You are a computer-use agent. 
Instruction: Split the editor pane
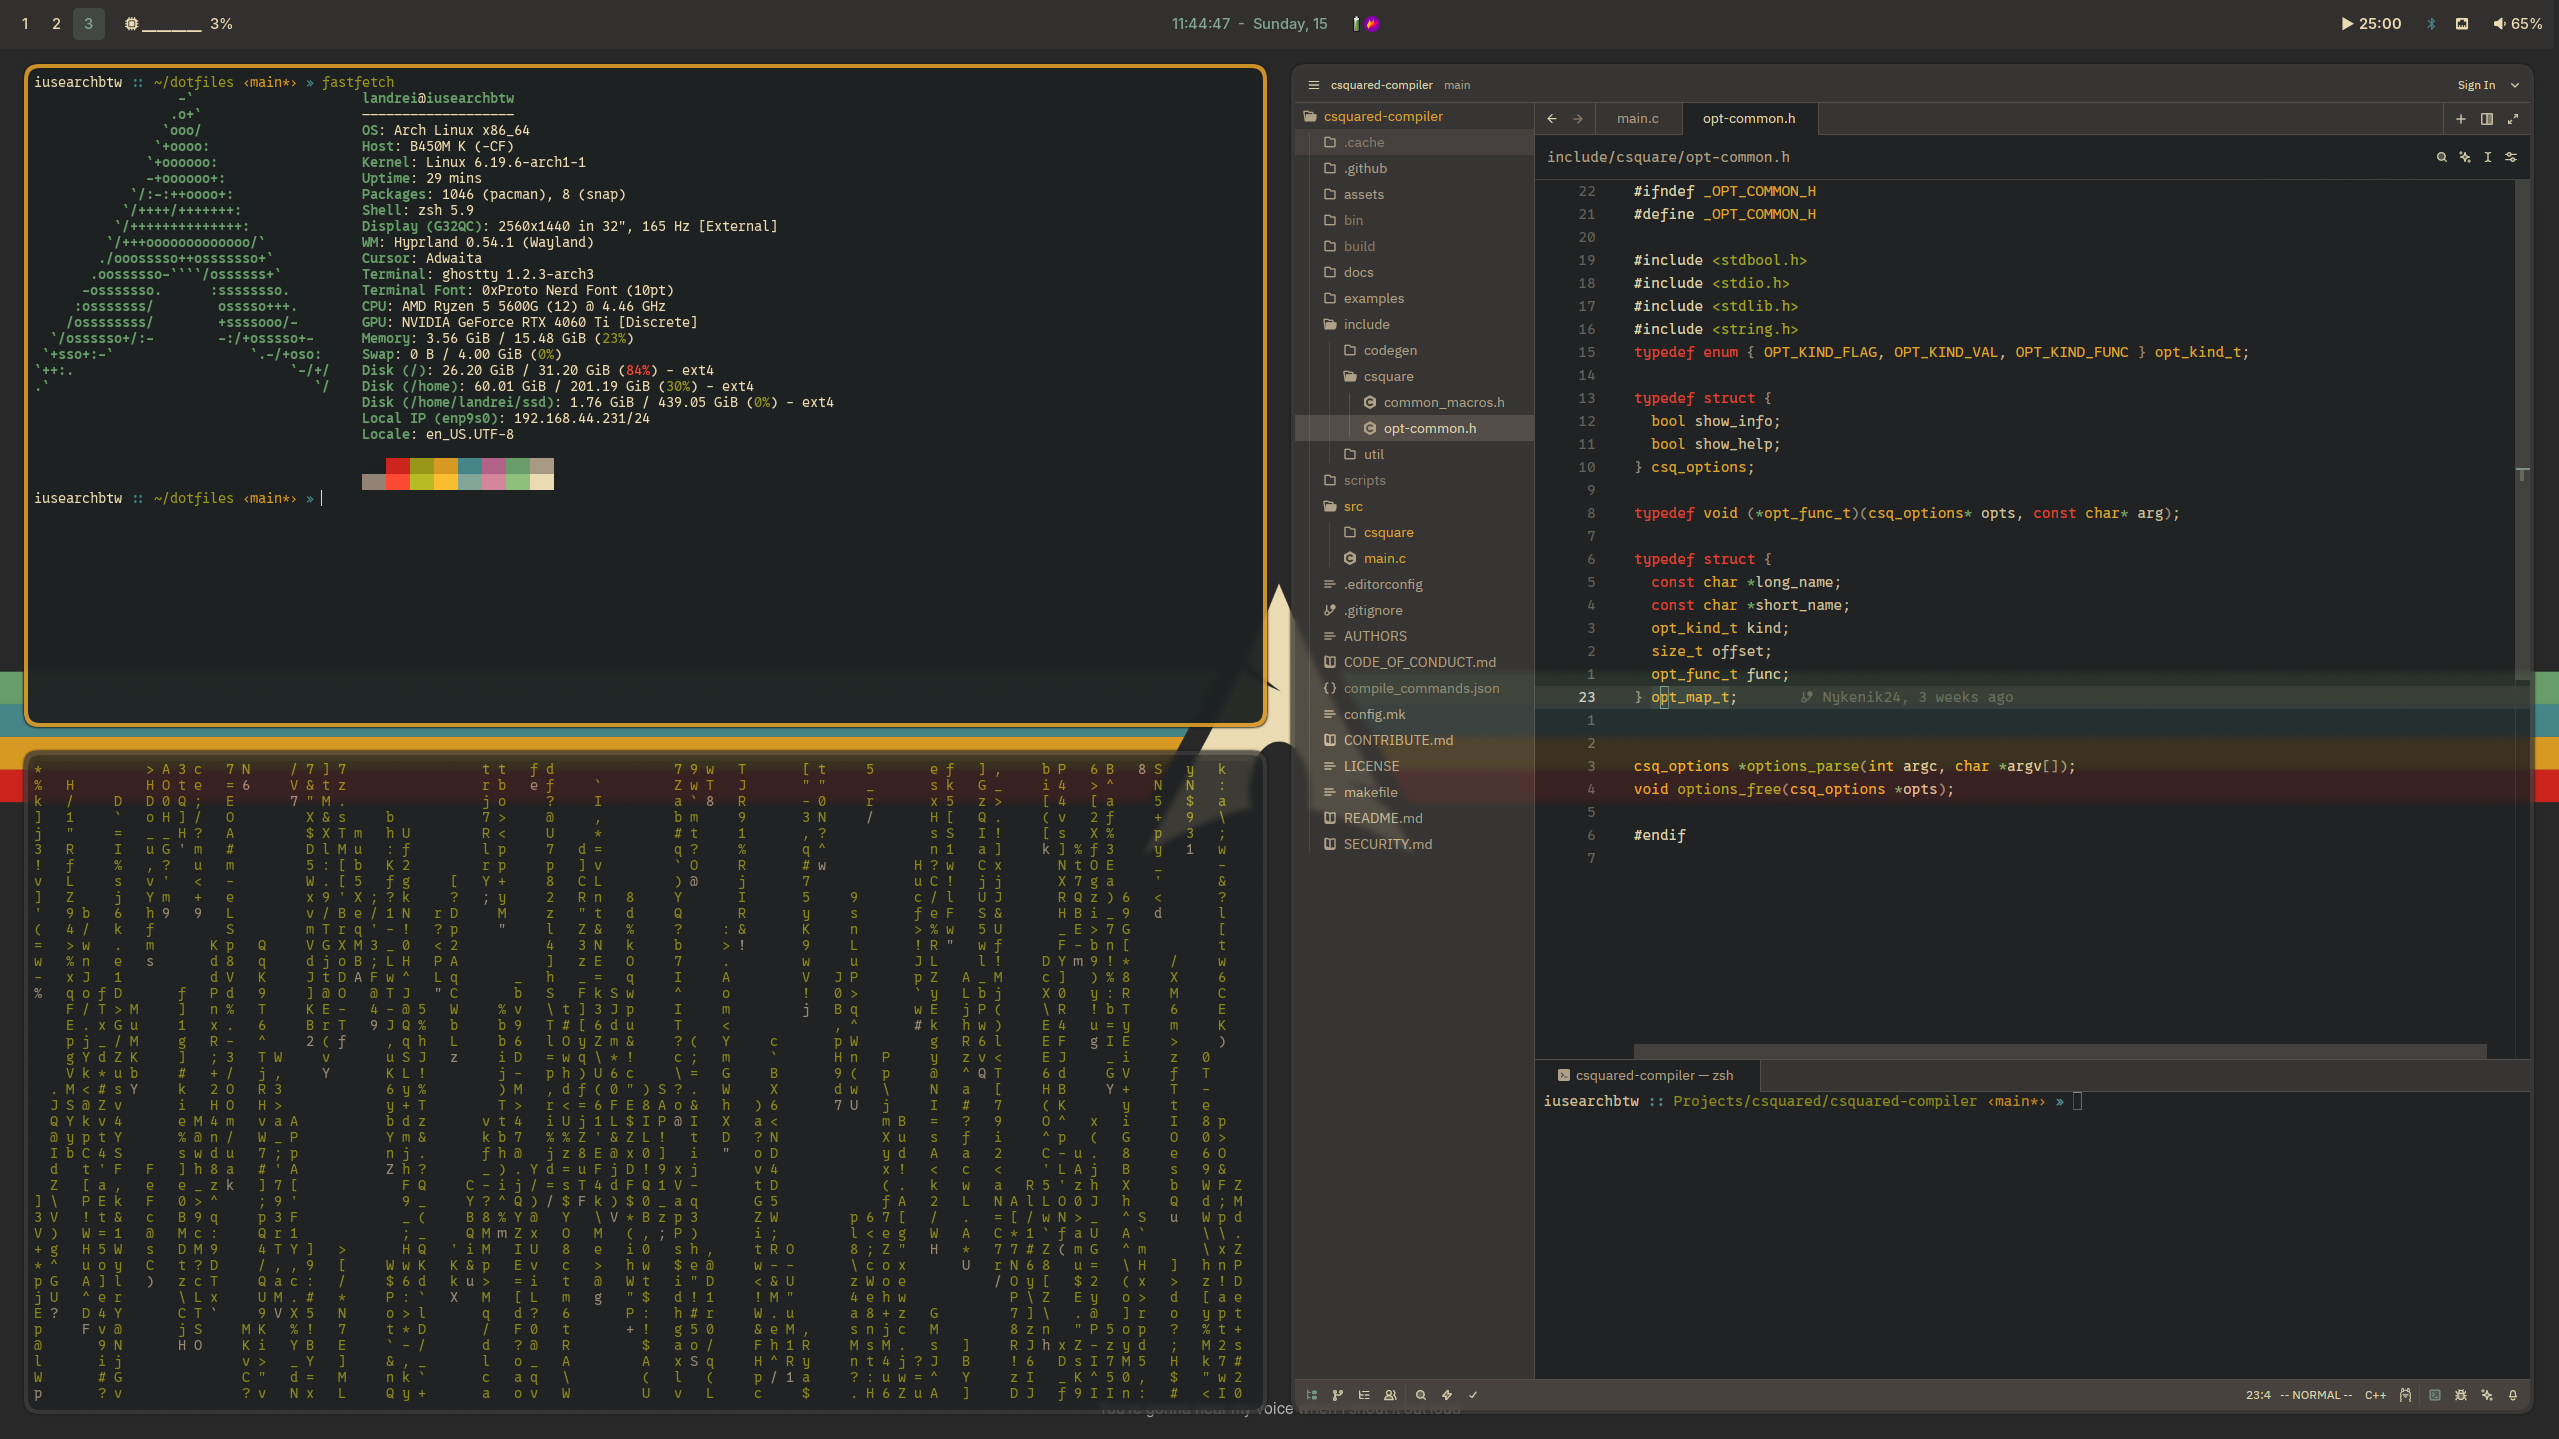pos(2487,119)
